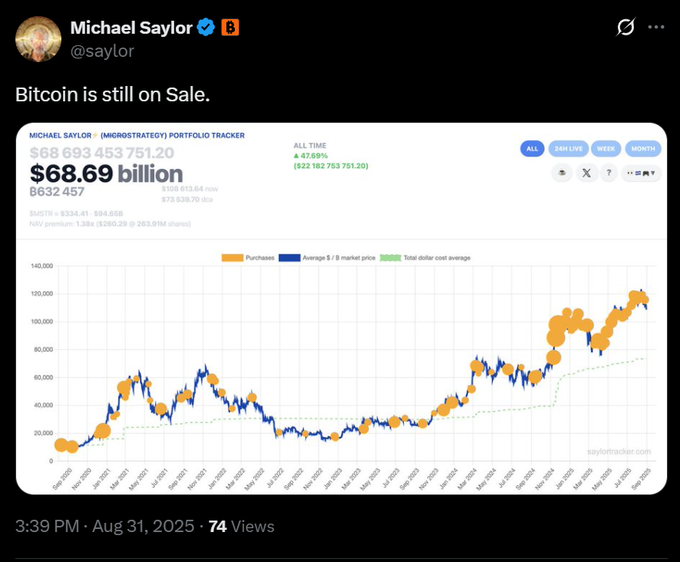Open the three-dot more options menu
680x562 pixels.
pos(656,27)
